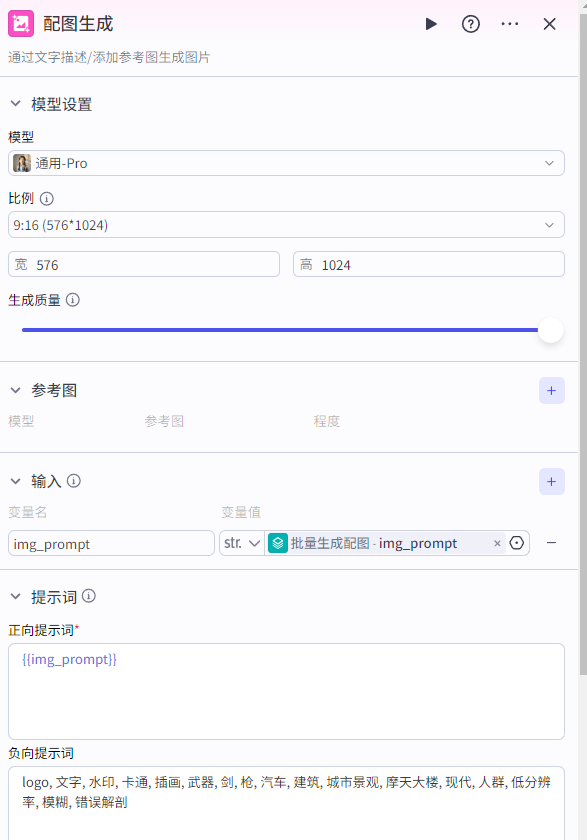
Task: Click the 宽 576 width field
Action: 144,265
